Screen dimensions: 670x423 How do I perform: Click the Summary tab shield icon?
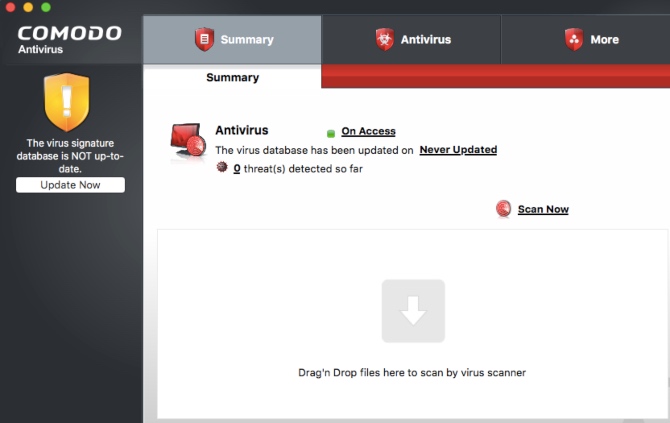pyautogui.click(x=204, y=39)
